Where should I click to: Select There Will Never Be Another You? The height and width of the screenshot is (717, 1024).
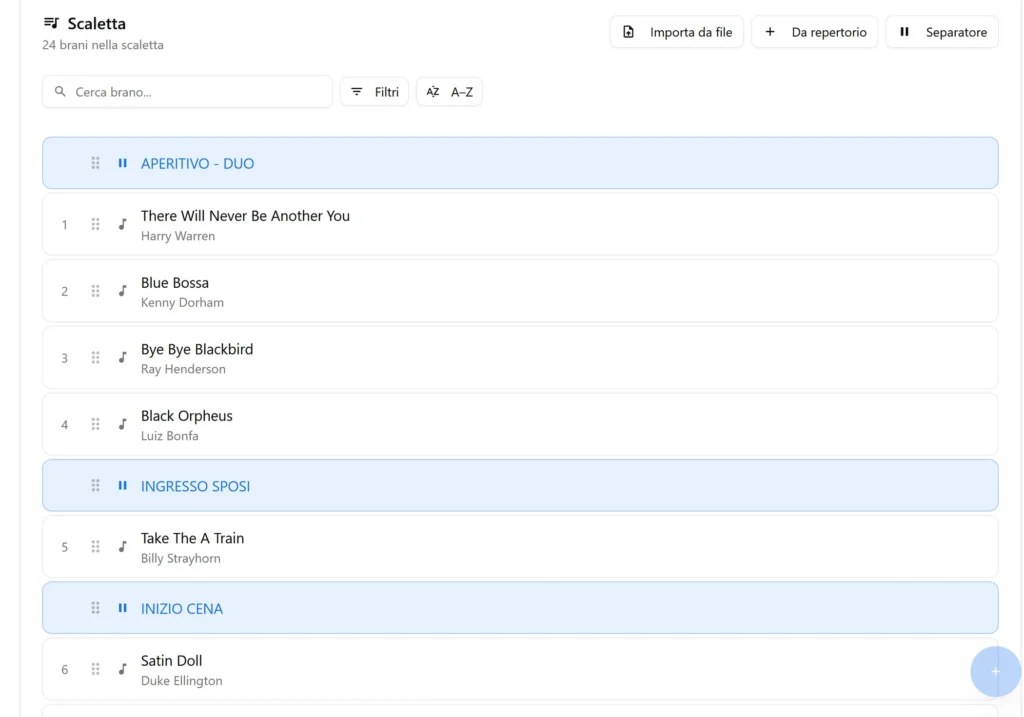[x=245, y=216]
